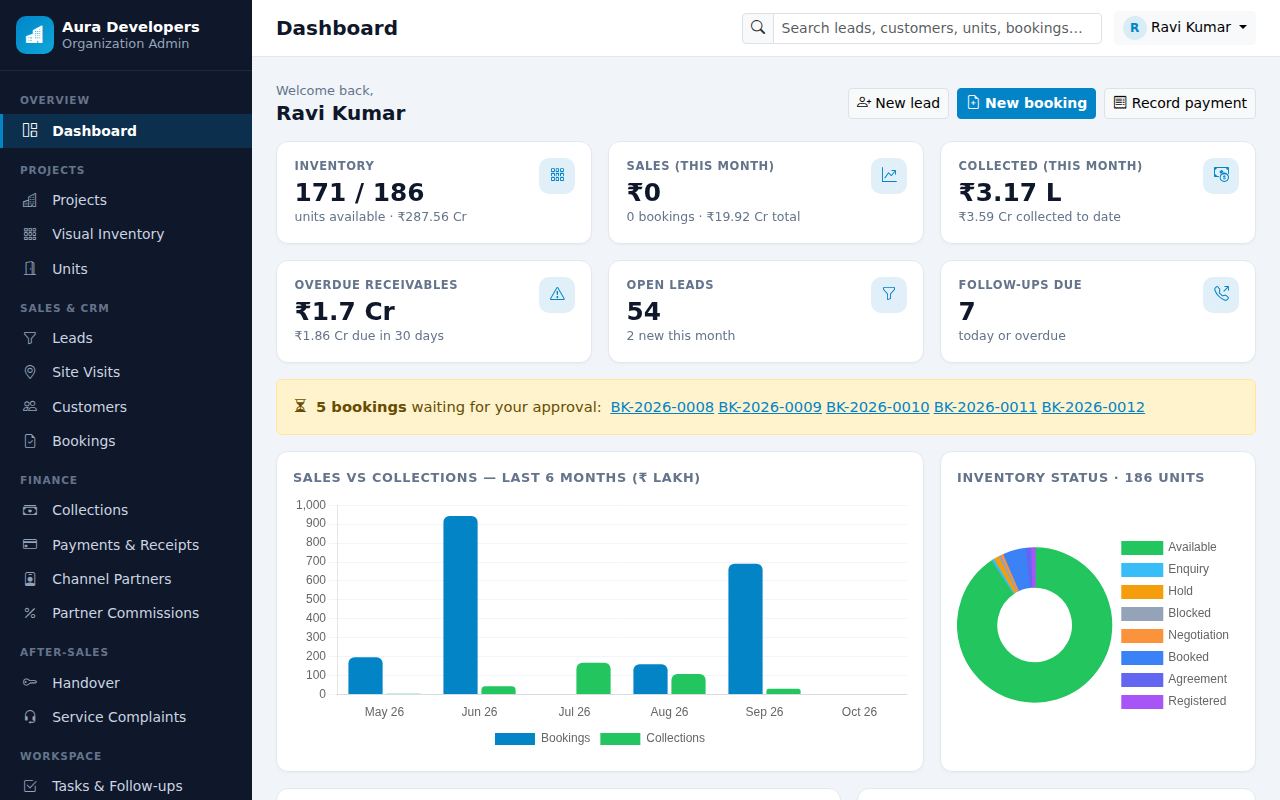Click the Handover key icon
The height and width of the screenshot is (800, 1280).
coord(30,683)
